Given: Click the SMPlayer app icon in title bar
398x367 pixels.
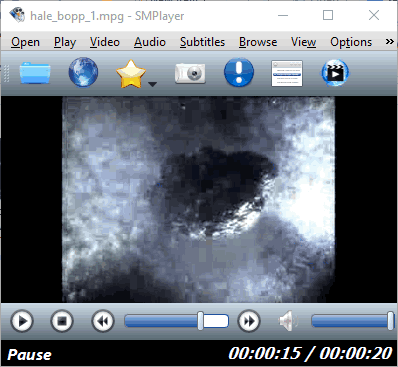Looking at the screenshot, I should pyautogui.click(x=17, y=15).
